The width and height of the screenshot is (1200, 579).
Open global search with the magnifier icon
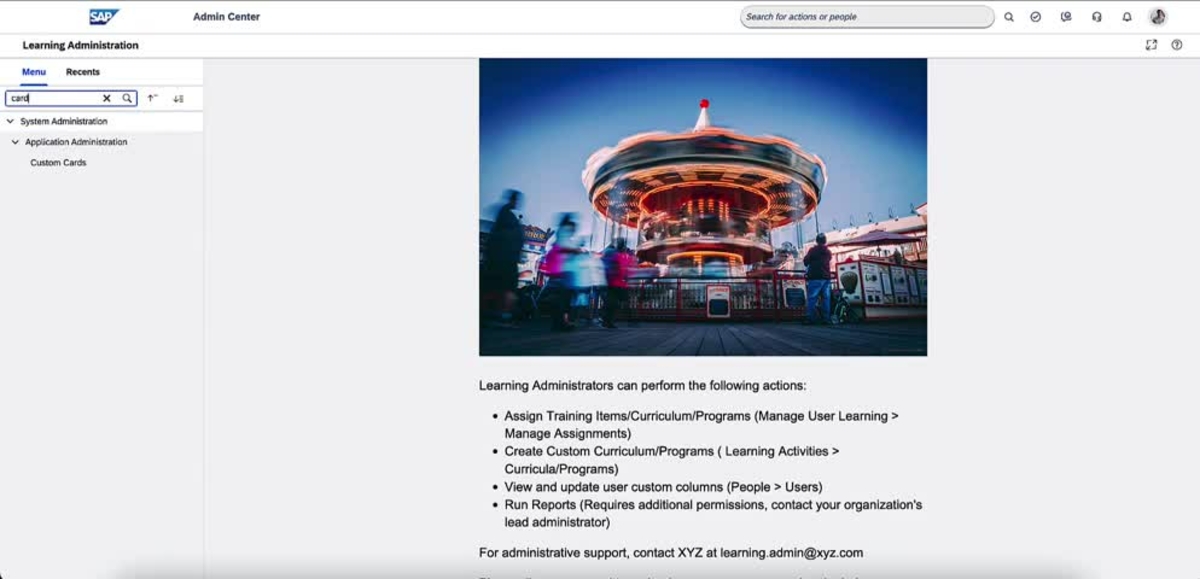tap(1007, 16)
